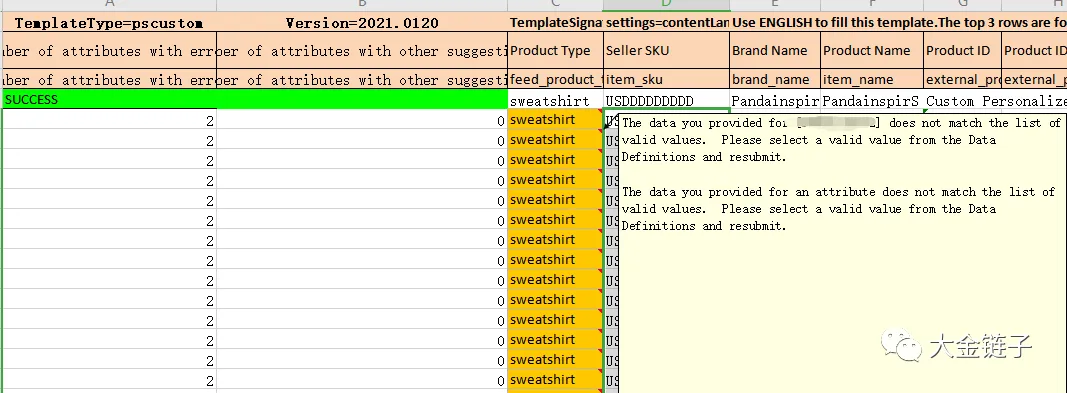1067x393 pixels.
Task: Click the item_name field name cell
Action: coord(871,79)
